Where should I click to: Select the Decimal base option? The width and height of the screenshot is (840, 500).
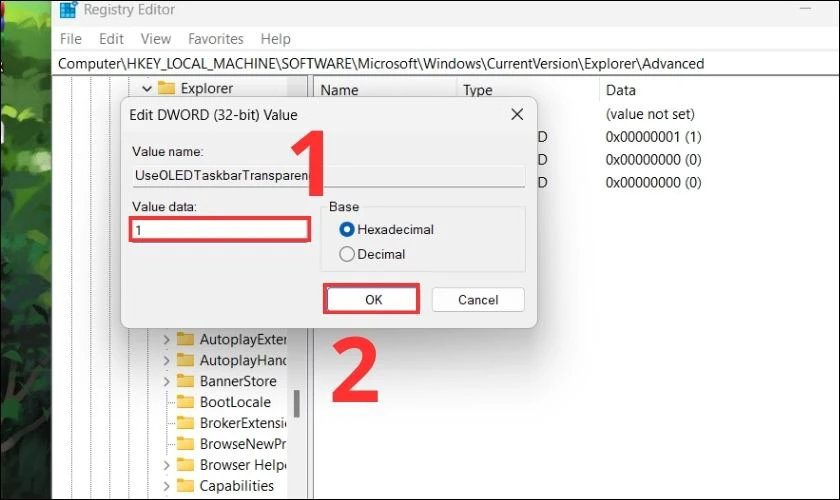[x=347, y=254]
